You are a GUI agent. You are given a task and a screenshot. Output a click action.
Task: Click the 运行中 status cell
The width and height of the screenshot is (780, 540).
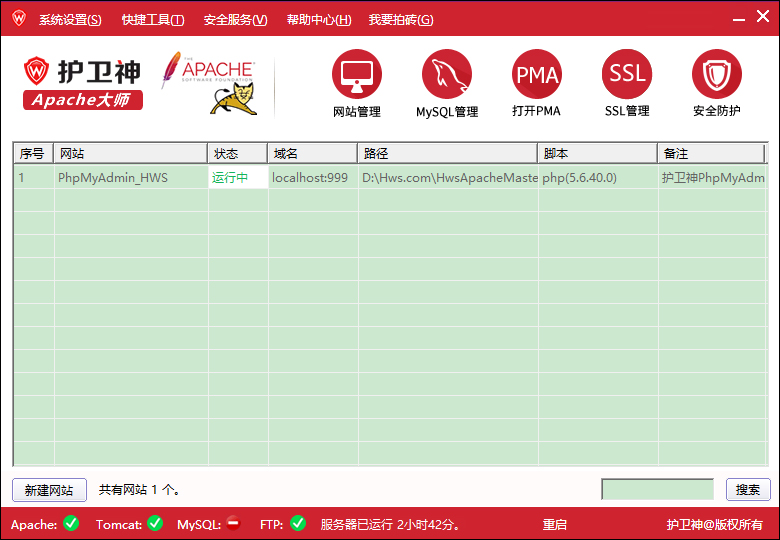click(238, 178)
